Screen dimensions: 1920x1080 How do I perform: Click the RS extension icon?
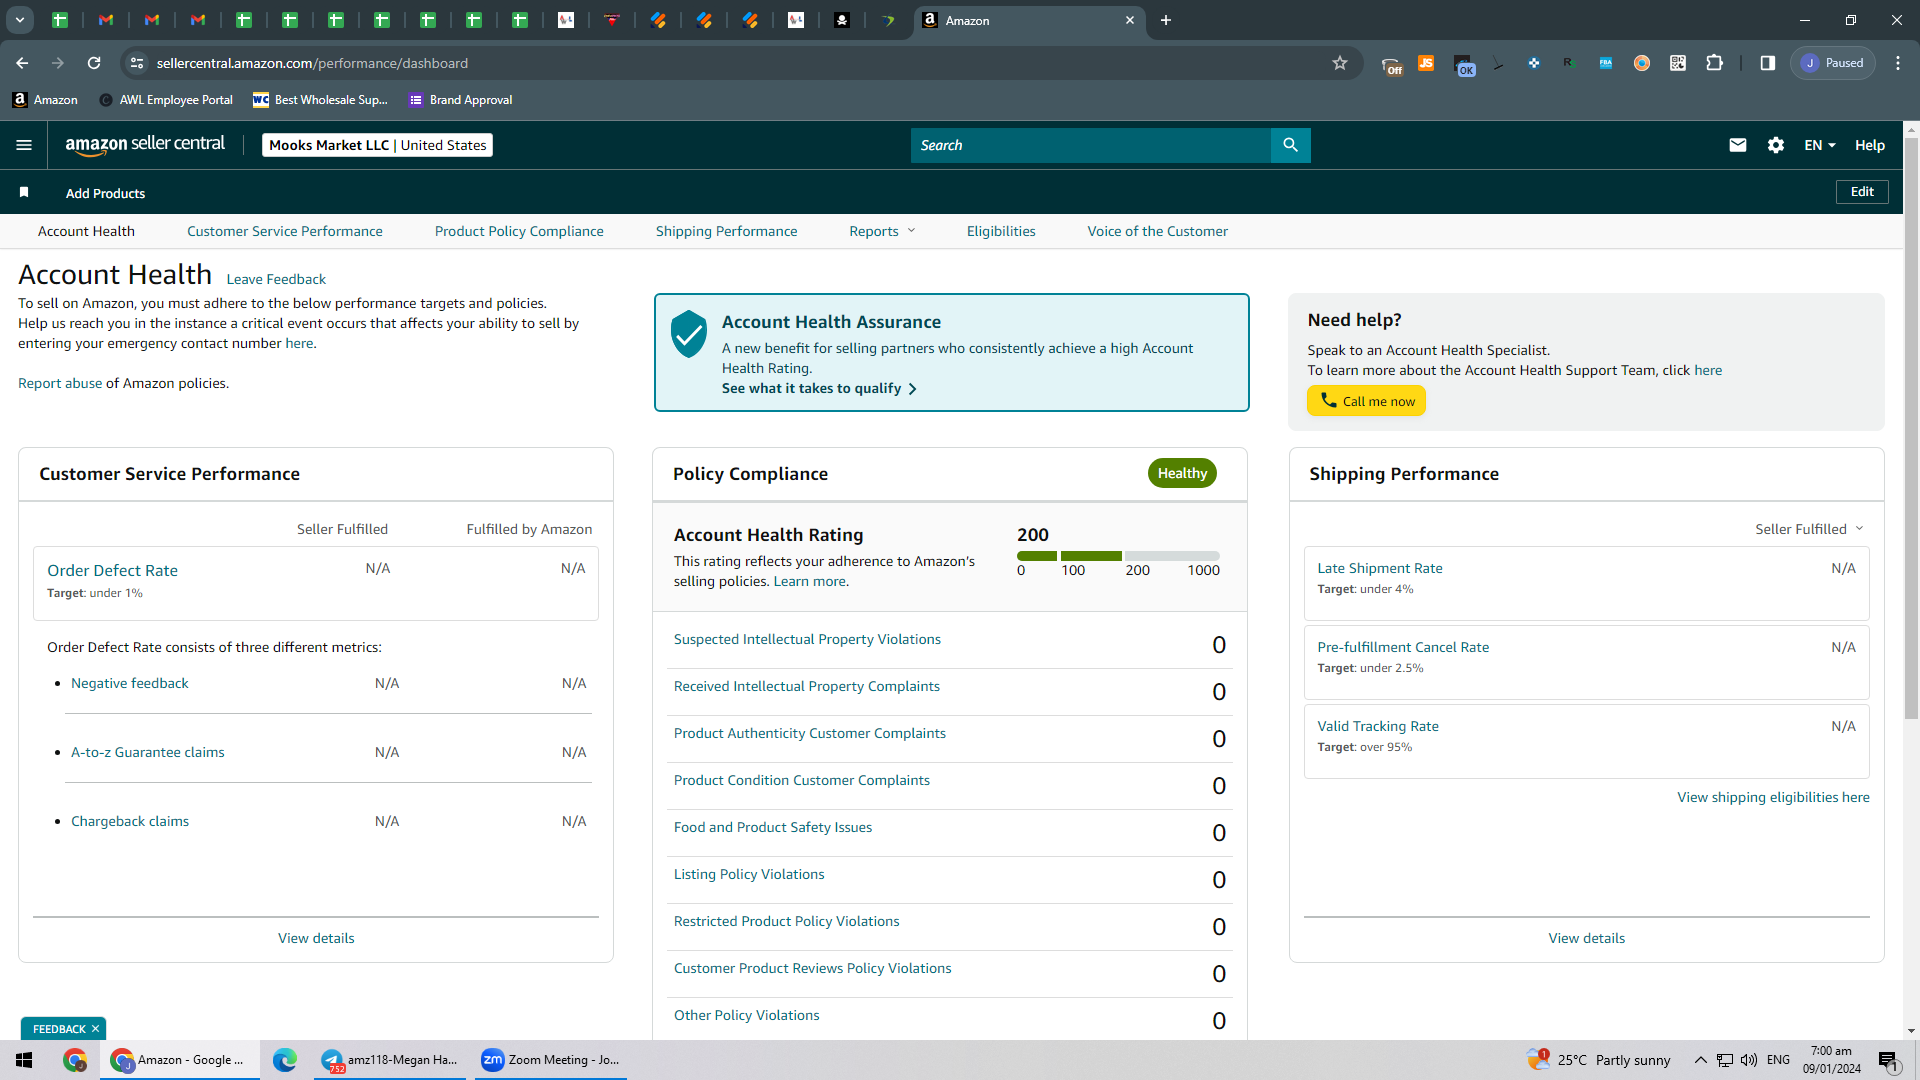(1570, 63)
